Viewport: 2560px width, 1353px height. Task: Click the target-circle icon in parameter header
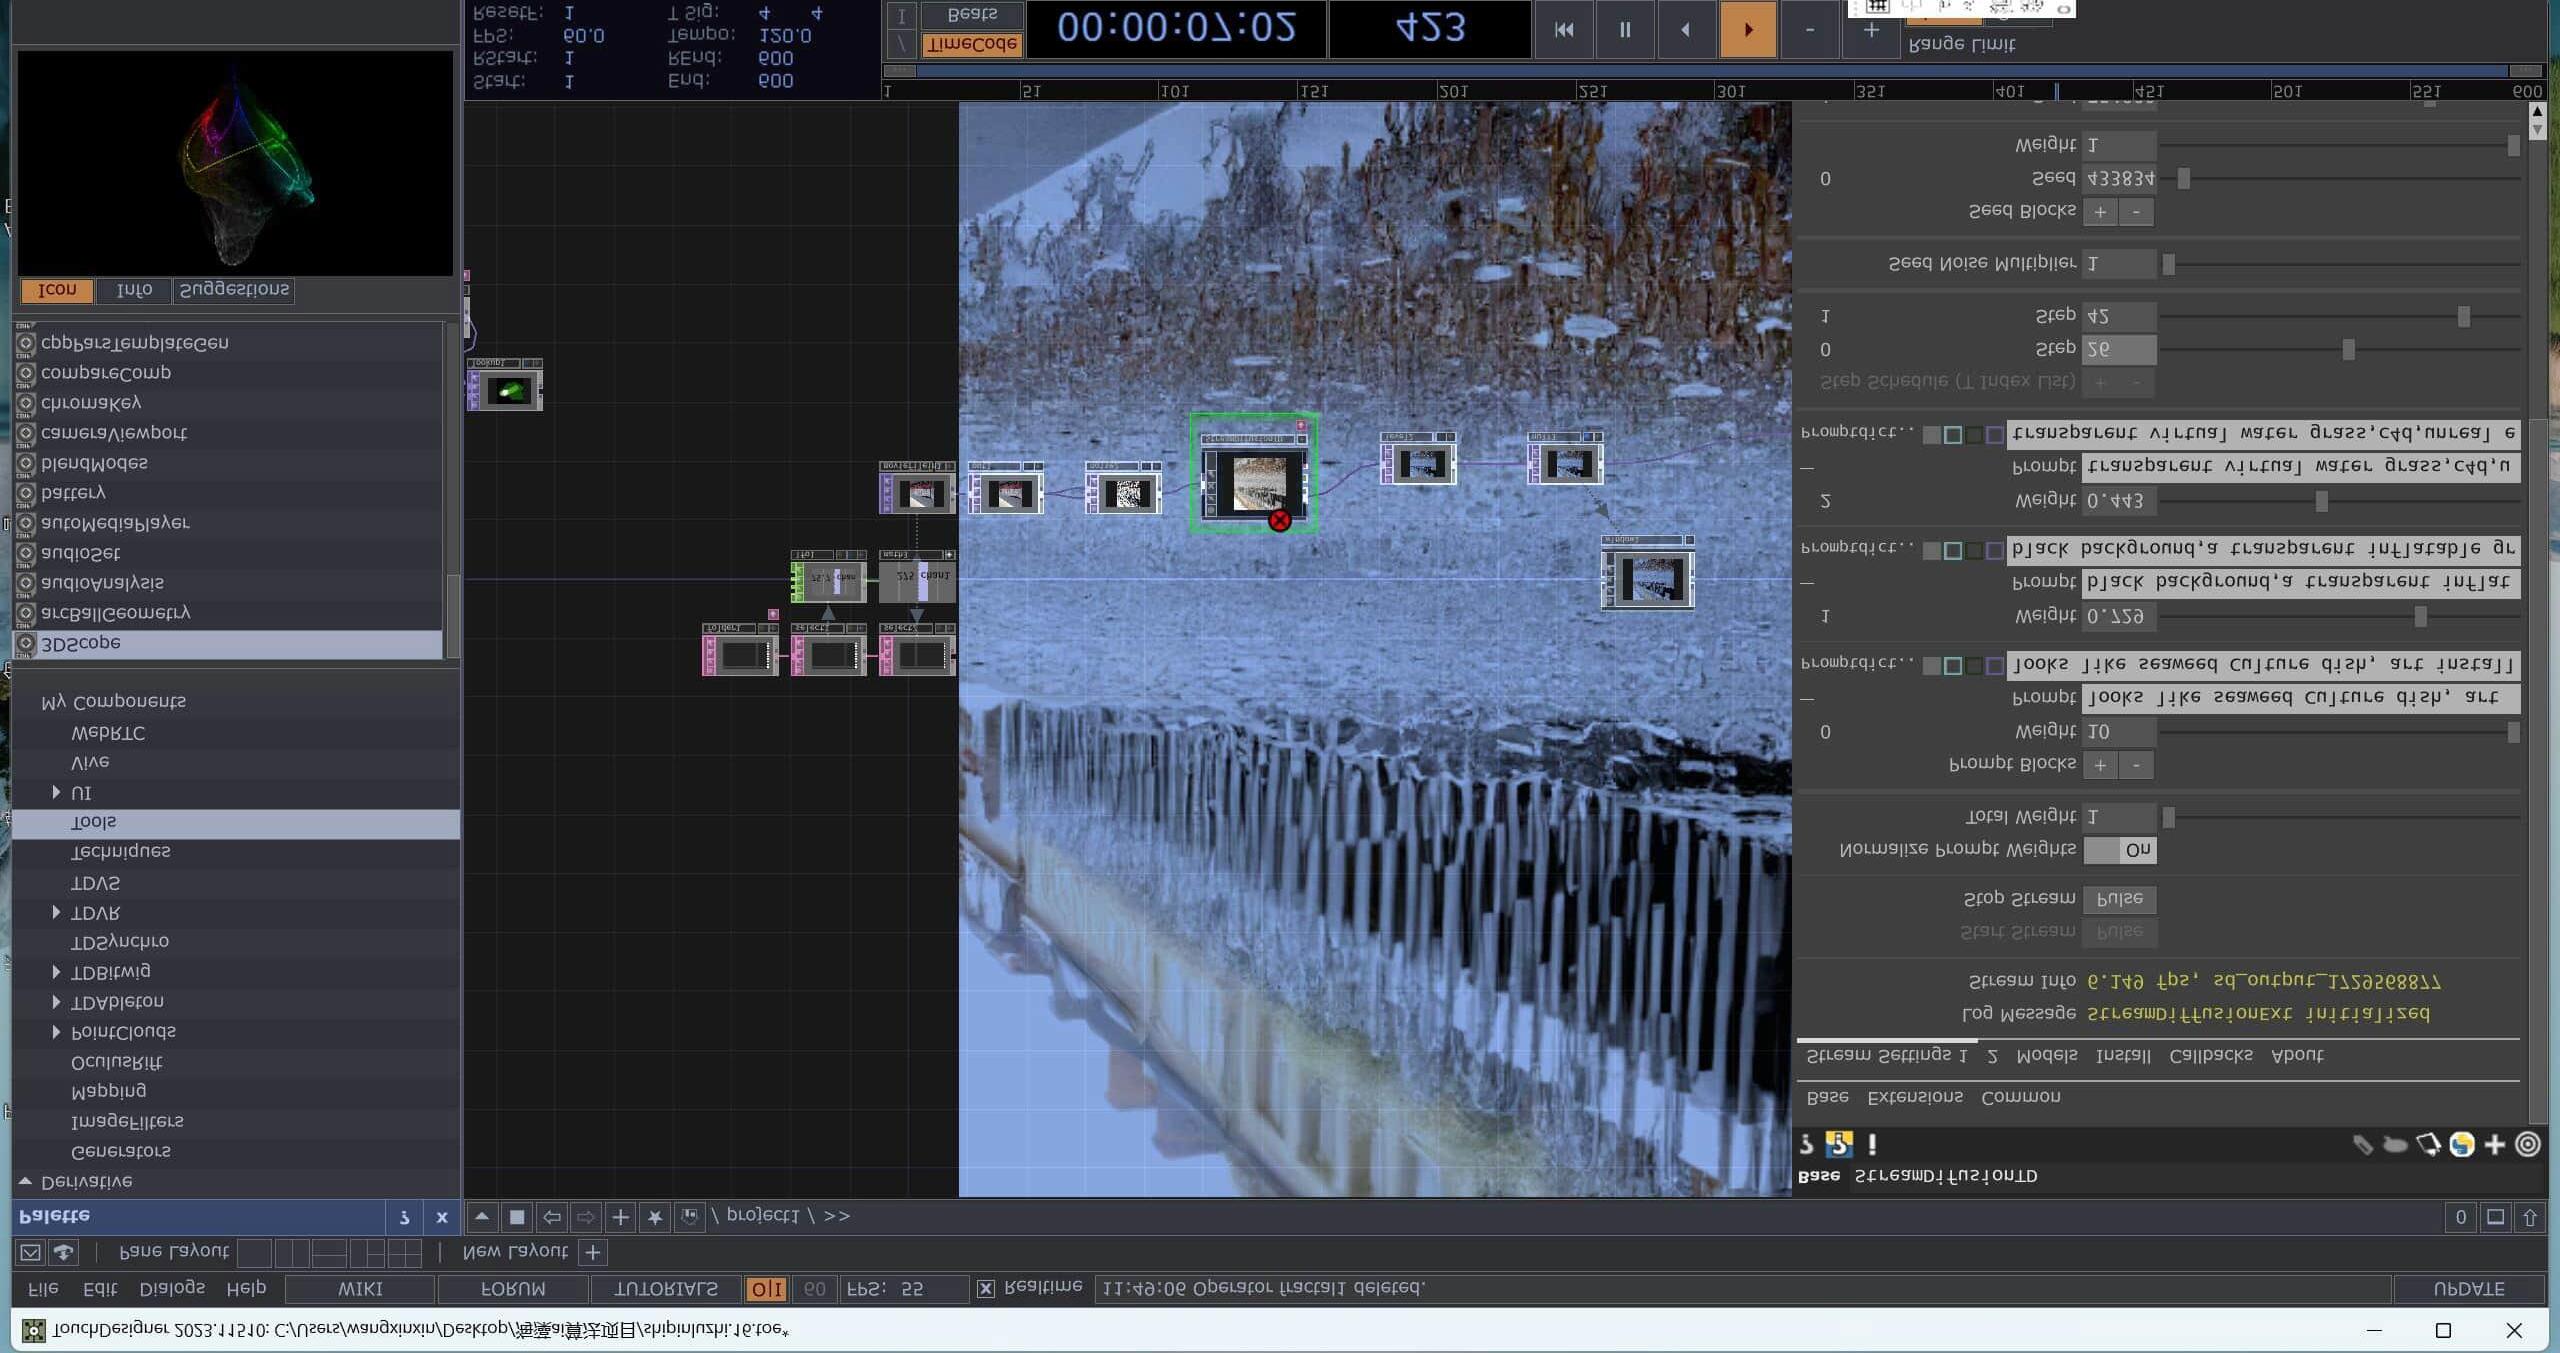[x=2527, y=1144]
